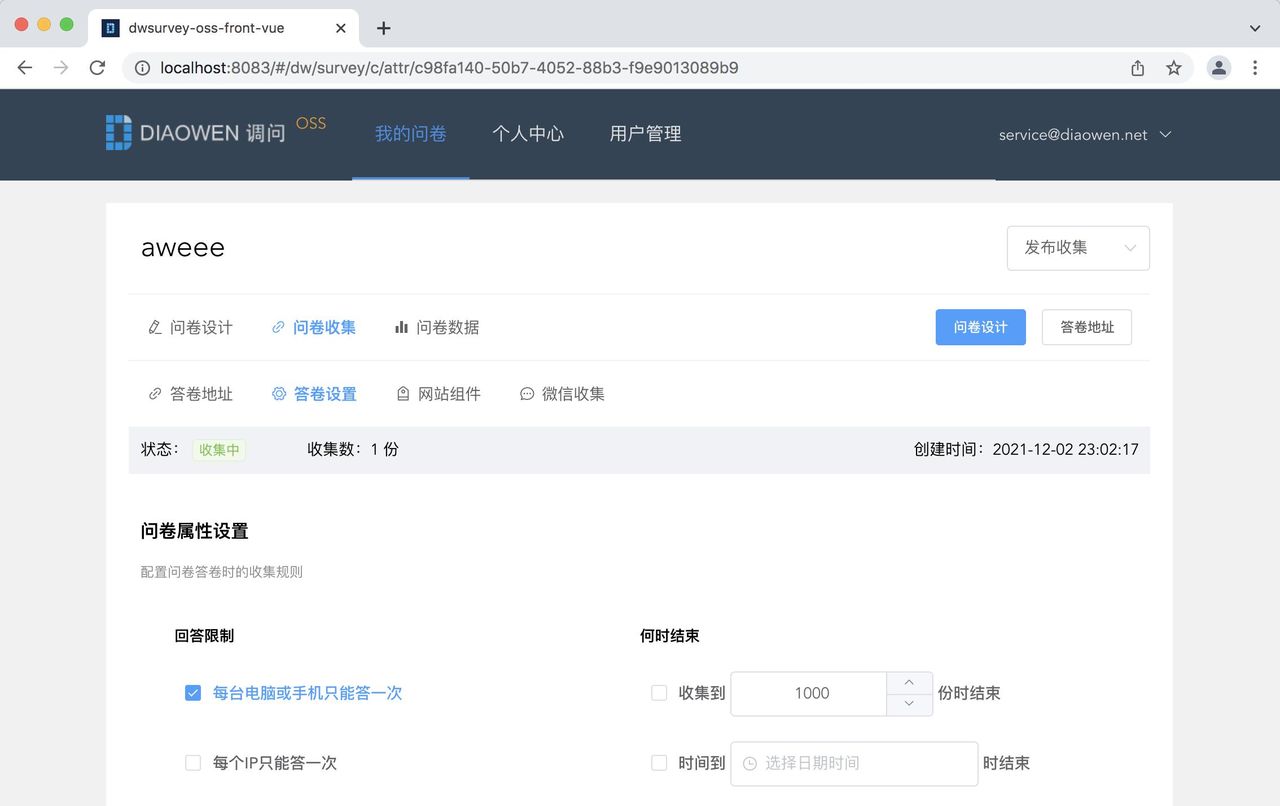Click the pencil icon beside 问卷设计 tab
Screen dimensions: 1280x806
156,326
